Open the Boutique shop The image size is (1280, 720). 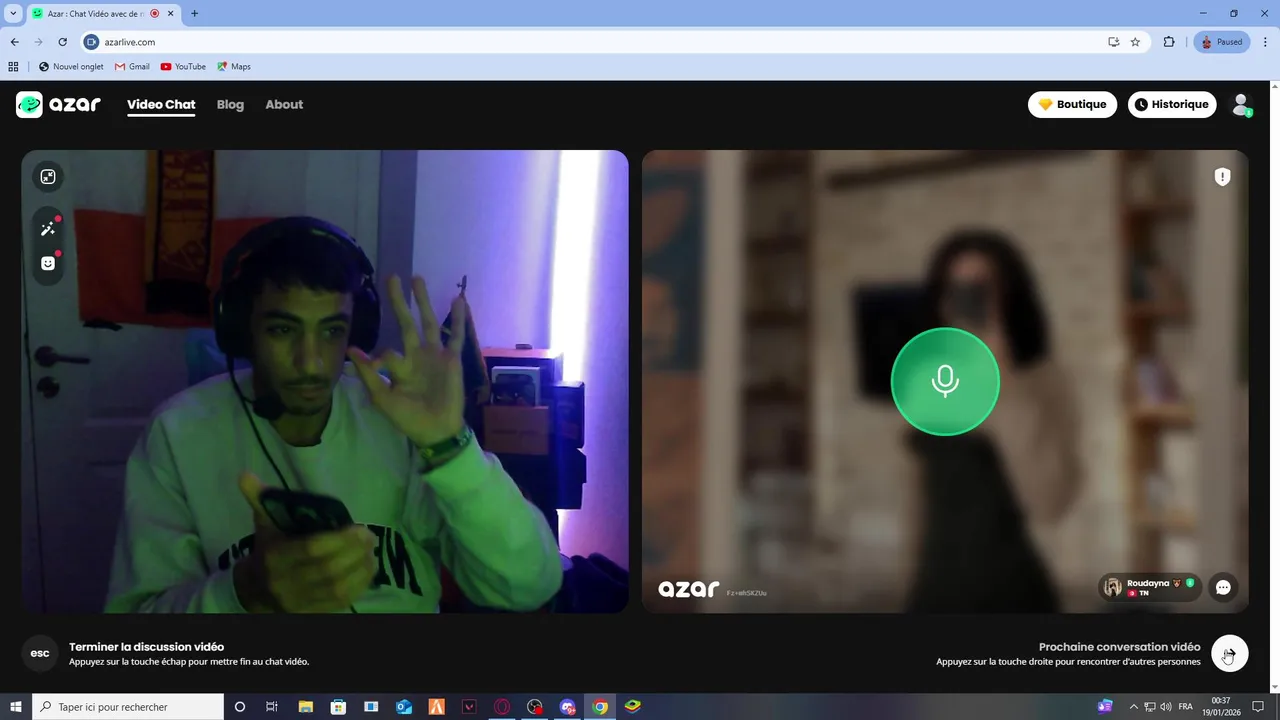1072,104
